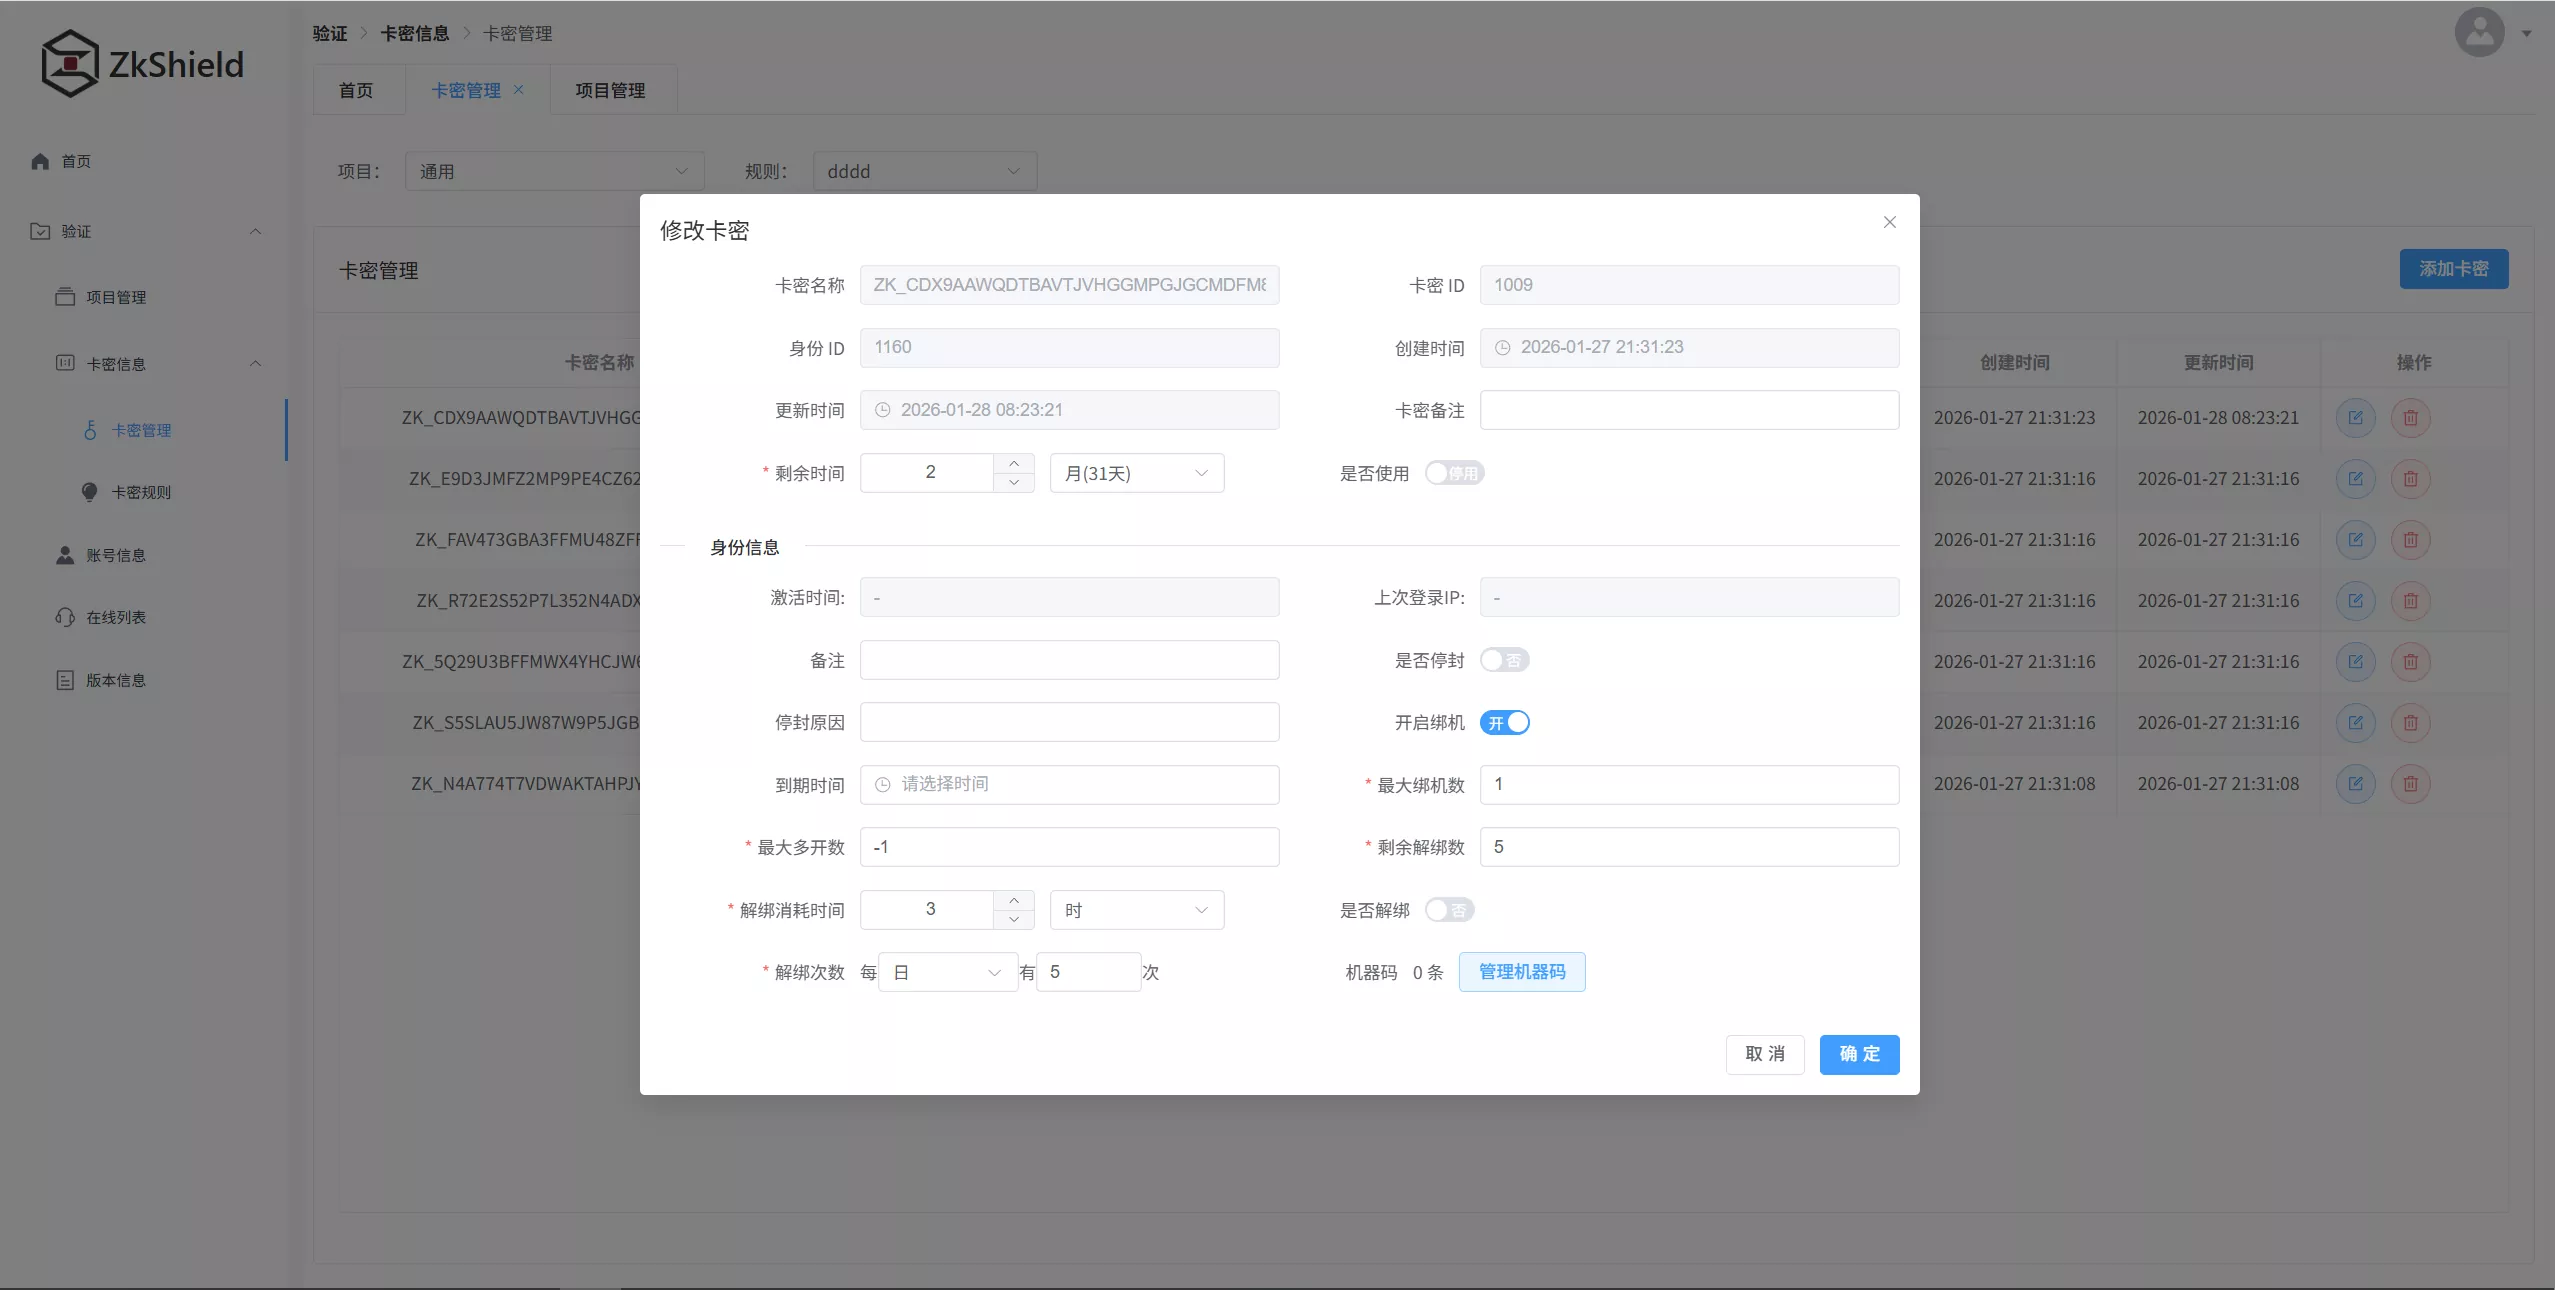This screenshot has width=2555, height=1290.
Task: Open 账号信息 in the sidebar
Action: pyautogui.click(x=113, y=554)
